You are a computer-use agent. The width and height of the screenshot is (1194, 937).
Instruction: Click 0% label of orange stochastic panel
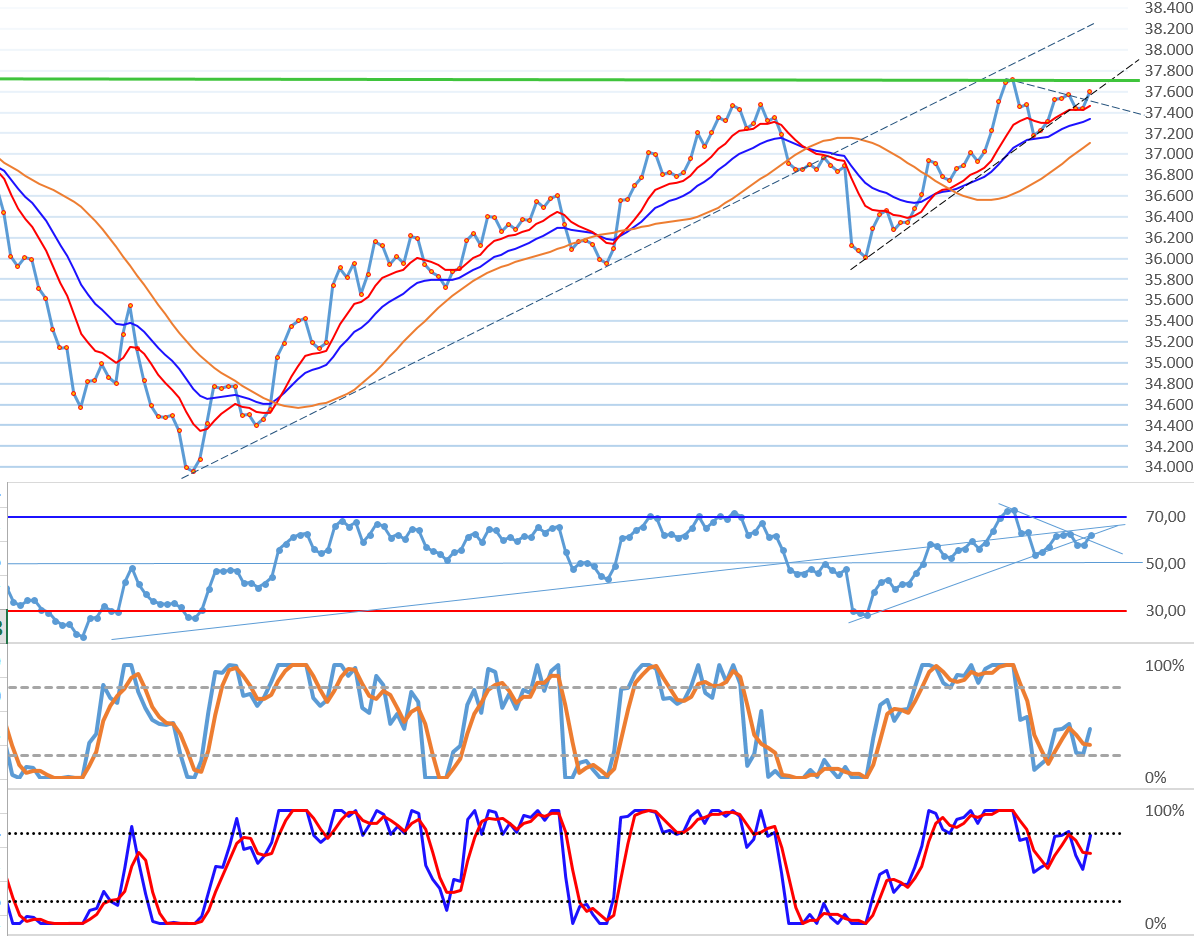[1156, 778]
